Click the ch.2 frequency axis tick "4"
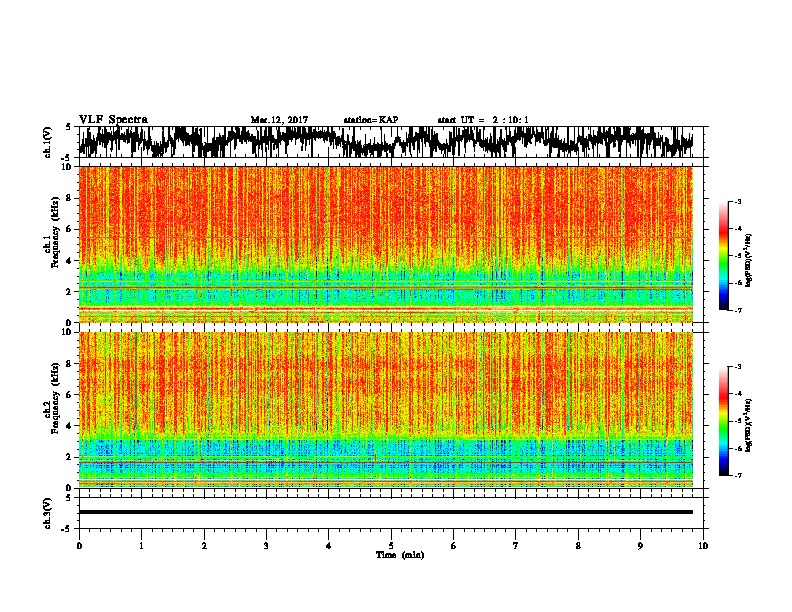This screenshot has height=612, width=792. (70, 426)
